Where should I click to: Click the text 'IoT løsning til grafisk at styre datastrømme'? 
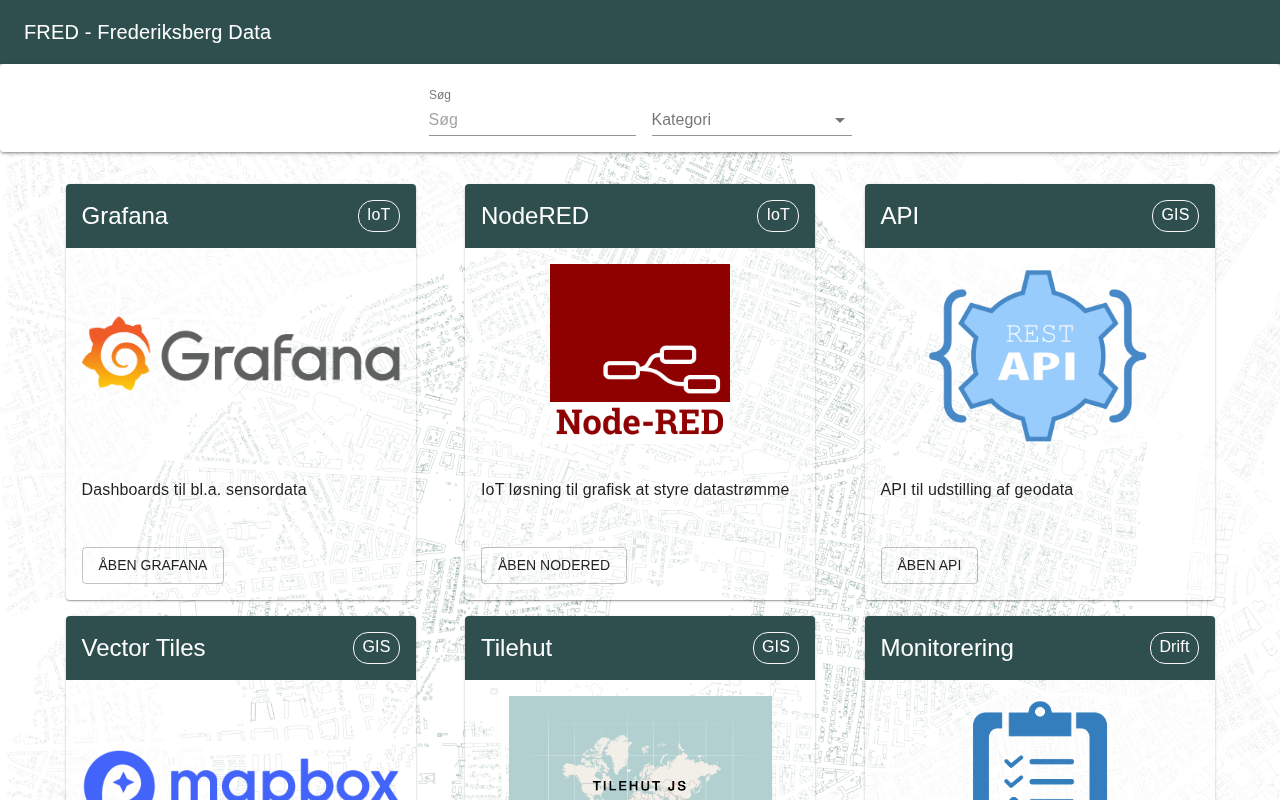click(635, 490)
